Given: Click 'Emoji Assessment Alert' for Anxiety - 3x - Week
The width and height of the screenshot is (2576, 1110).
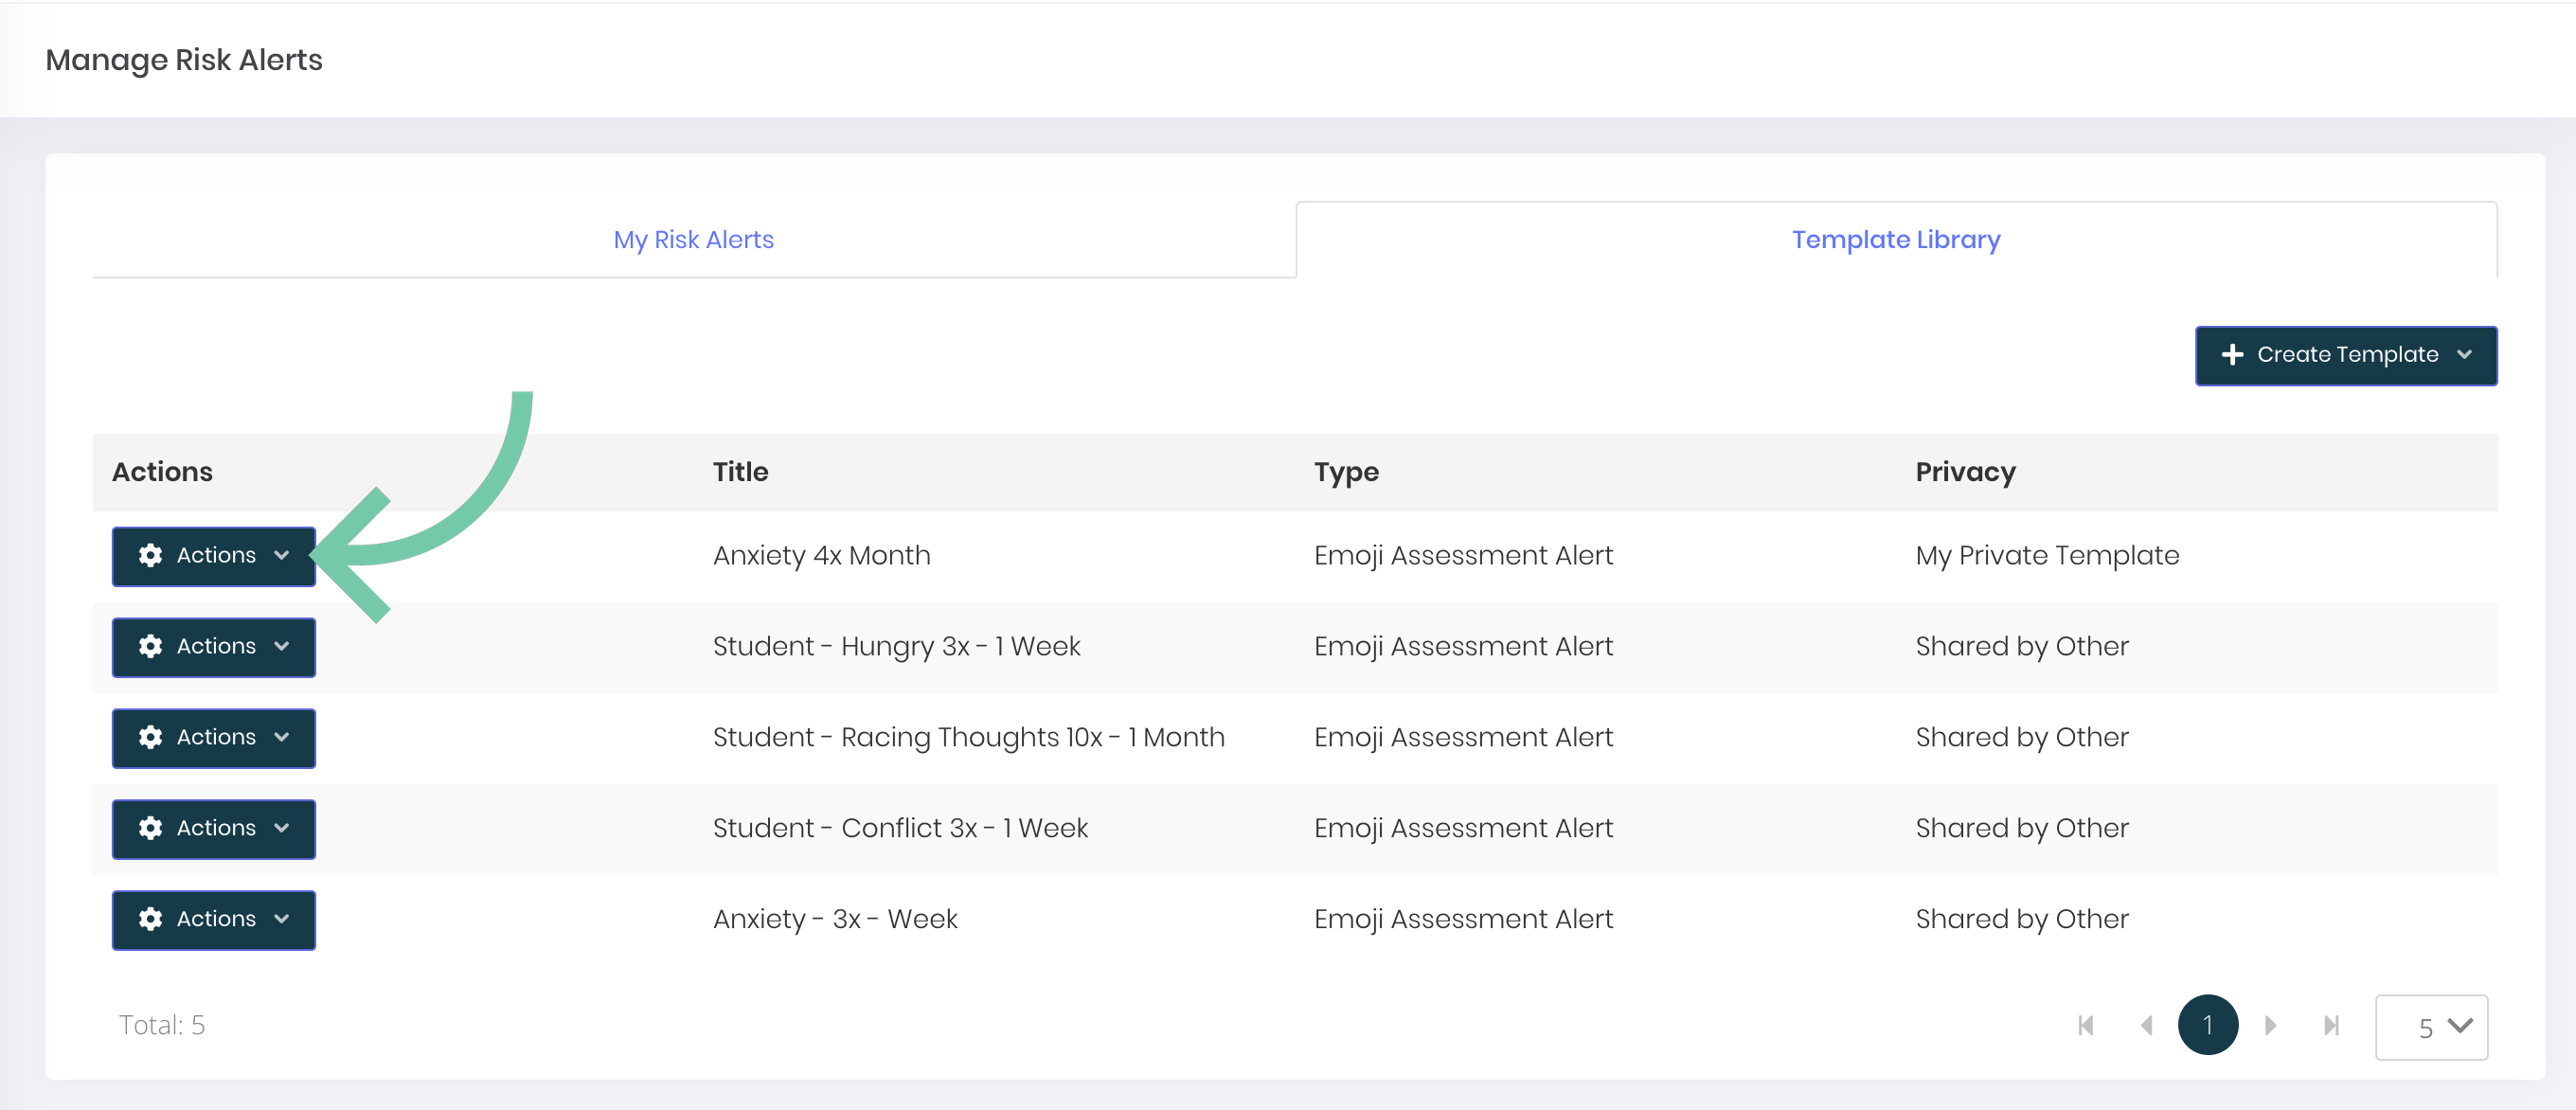Looking at the screenshot, I should pos(1463,920).
